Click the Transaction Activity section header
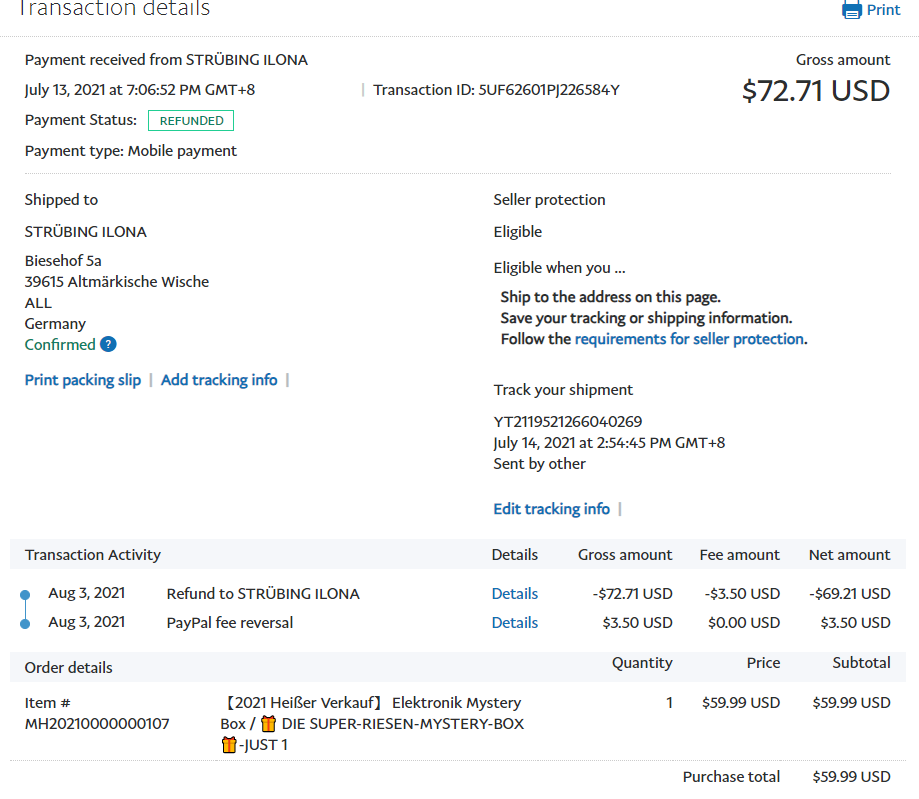This screenshot has width=919, height=799. pyautogui.click(x=93, y=555)
